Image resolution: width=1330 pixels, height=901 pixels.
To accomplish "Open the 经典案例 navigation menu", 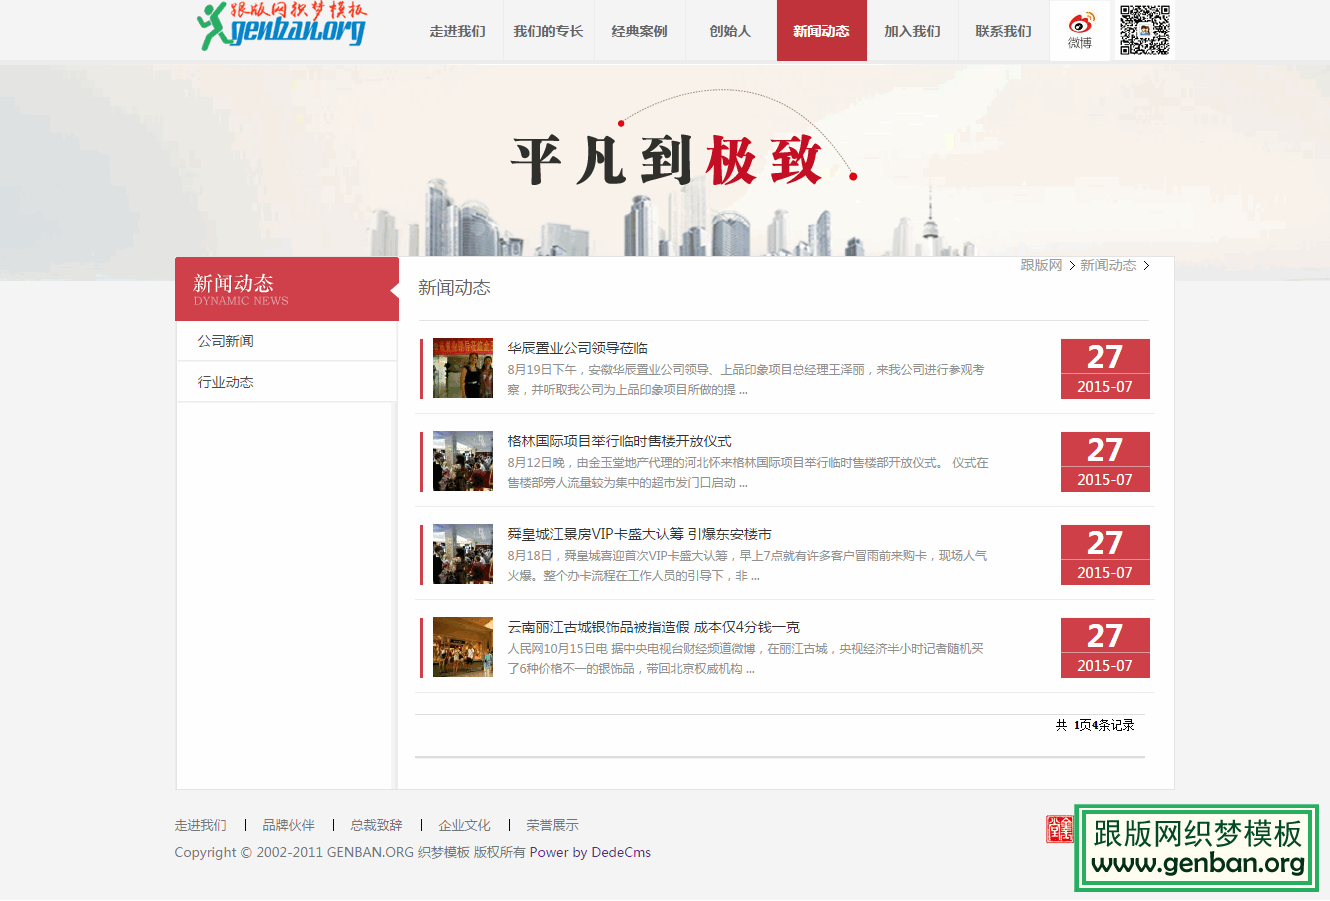I will pyautogui.click(x=639, y=31).
